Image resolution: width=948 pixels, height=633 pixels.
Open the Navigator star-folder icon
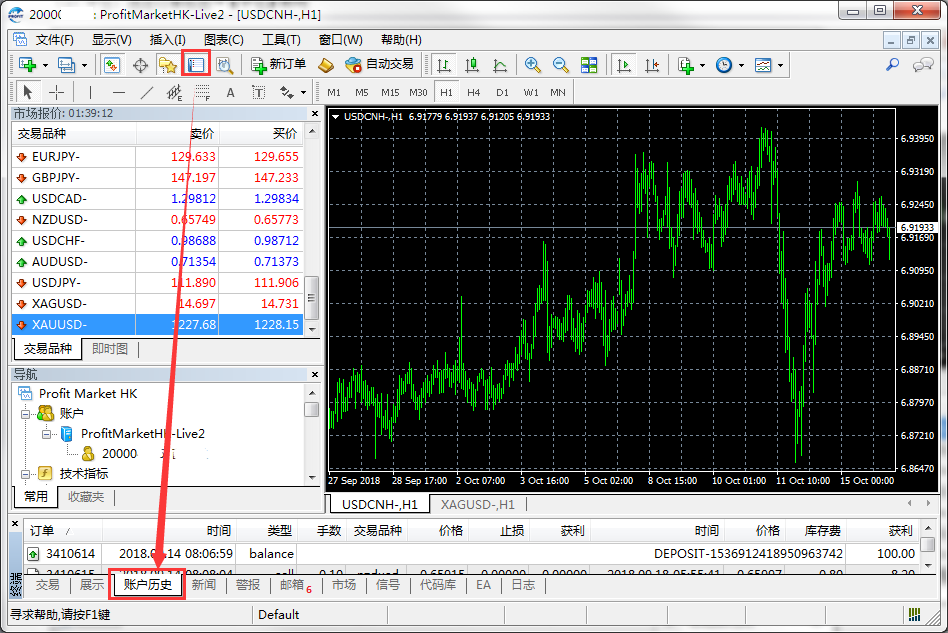coord(167,65)
